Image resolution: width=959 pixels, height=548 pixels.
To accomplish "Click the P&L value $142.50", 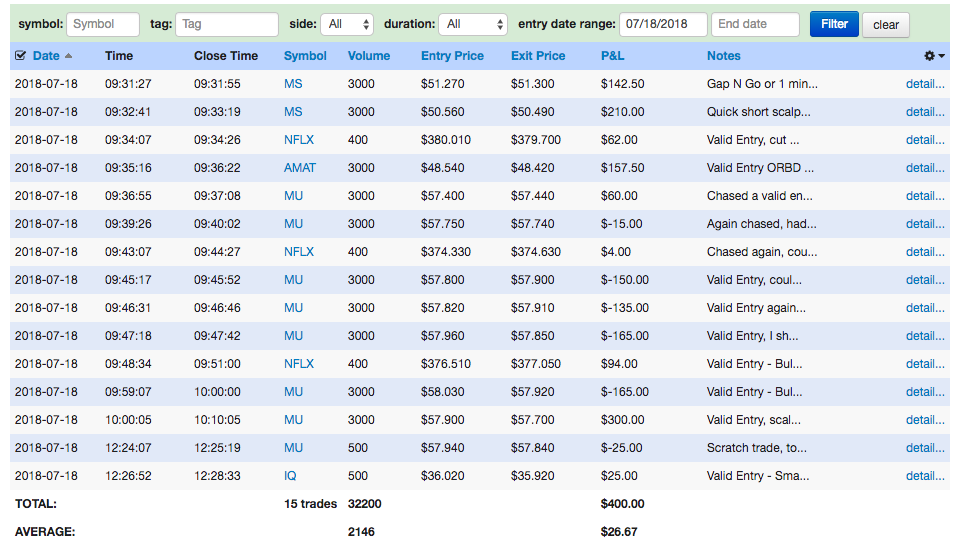I will [x=623, y=84].
